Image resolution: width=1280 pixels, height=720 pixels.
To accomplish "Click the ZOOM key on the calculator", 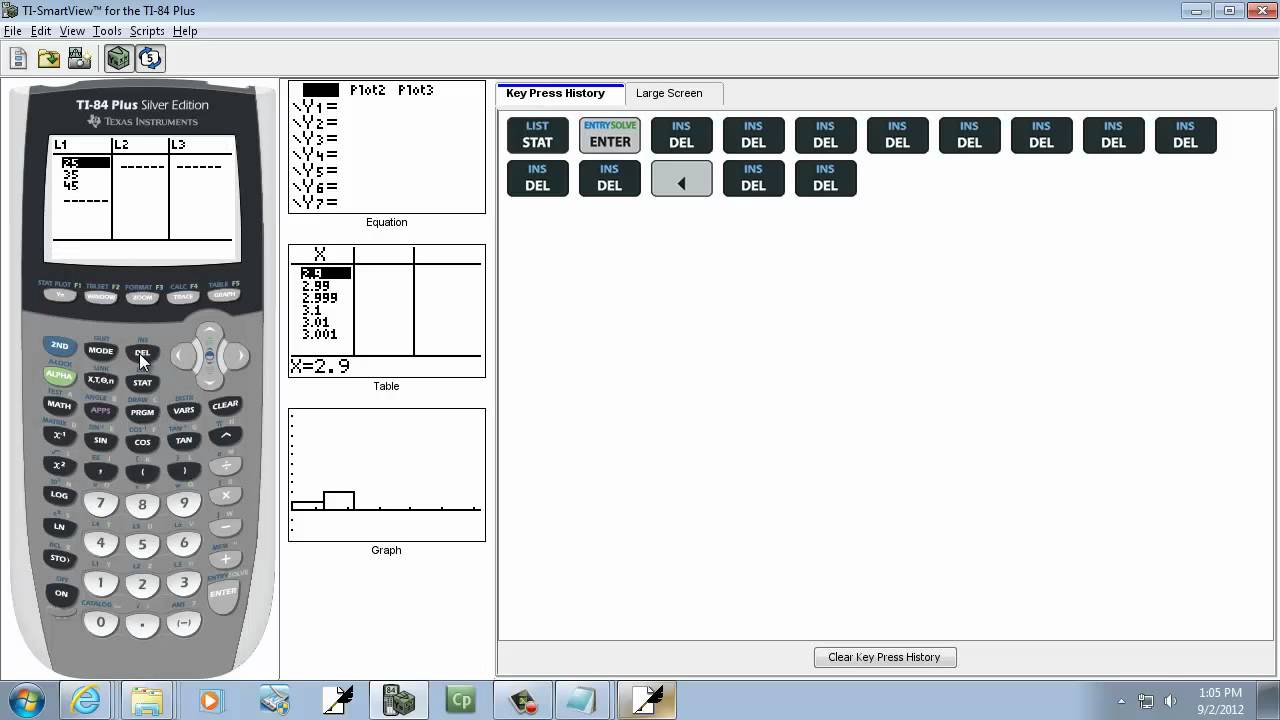I will pos(143,298).
